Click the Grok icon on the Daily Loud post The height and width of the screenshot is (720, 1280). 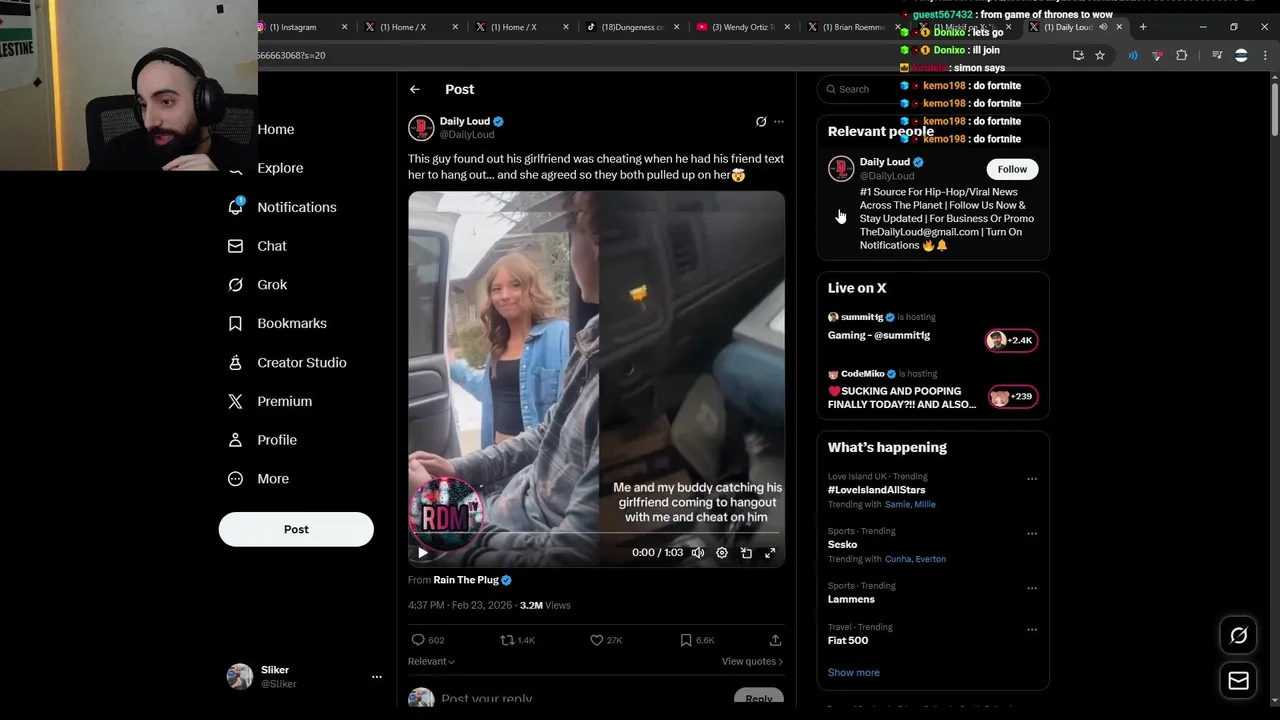[761, 122]
